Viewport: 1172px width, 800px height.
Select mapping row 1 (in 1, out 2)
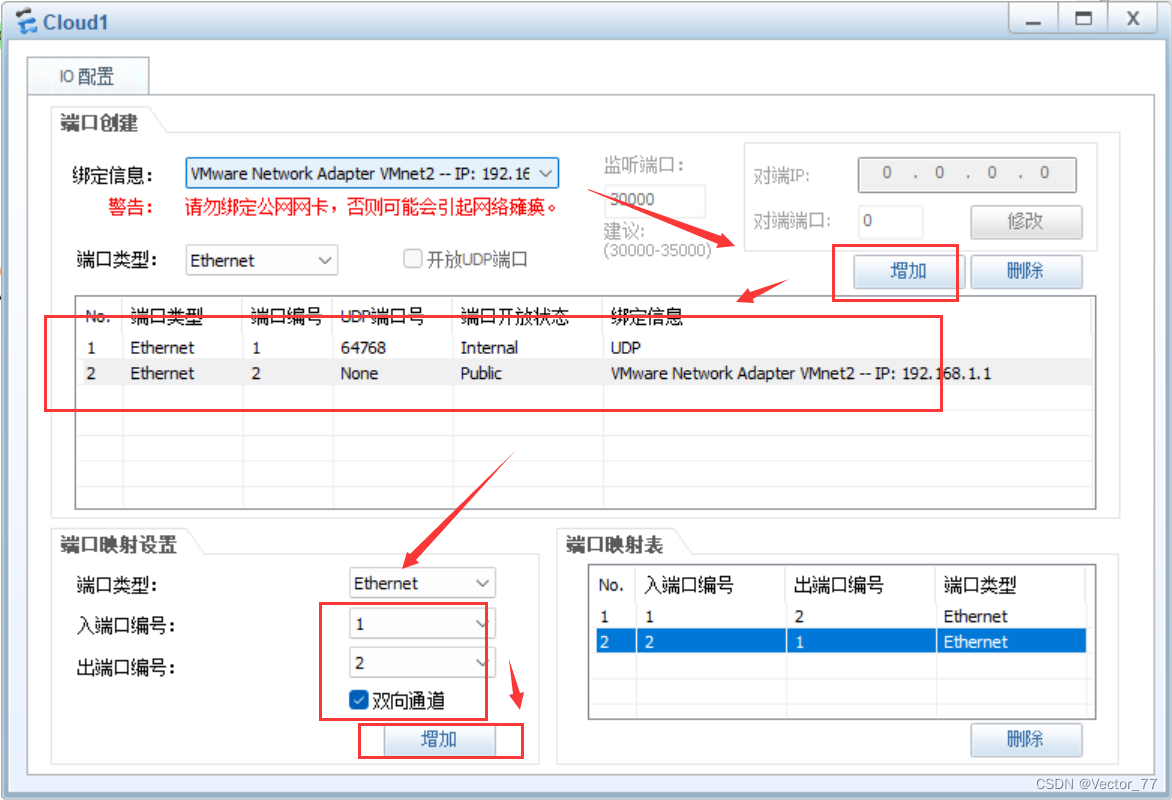tap(840, 616)
